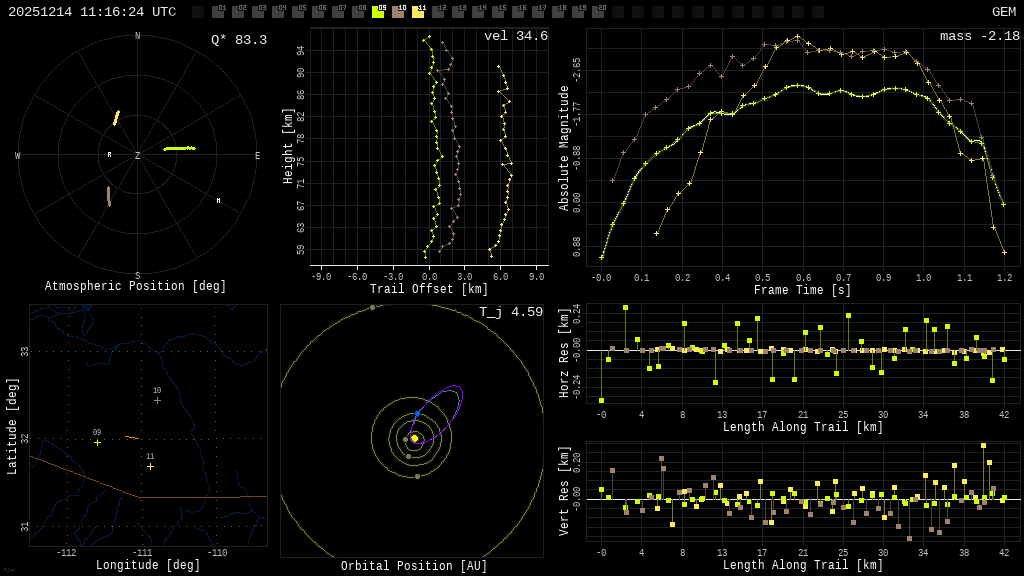Click the yellow Sun in orbital plot
The width and height of the screenshot is (1024, 576).
(x=414, y=438)
